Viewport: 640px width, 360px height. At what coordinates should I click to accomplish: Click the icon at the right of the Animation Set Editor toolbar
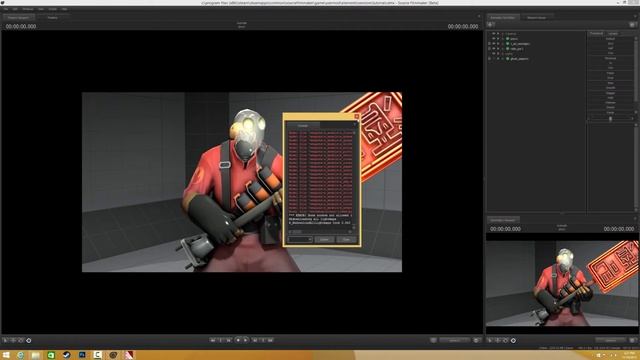coord(632,25)
